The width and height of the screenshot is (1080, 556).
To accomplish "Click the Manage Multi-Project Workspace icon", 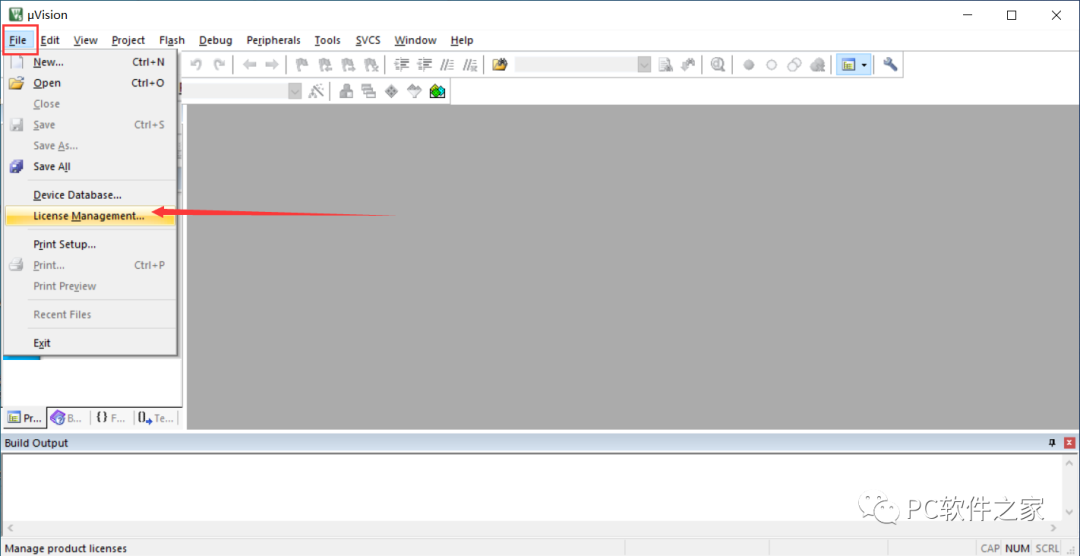I will coord(368,91).
